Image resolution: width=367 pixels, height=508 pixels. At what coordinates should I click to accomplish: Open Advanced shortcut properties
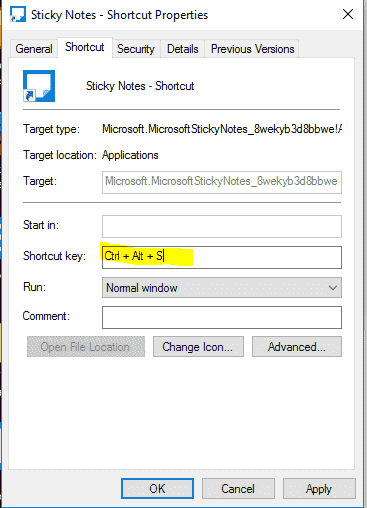tap(297, 347)
